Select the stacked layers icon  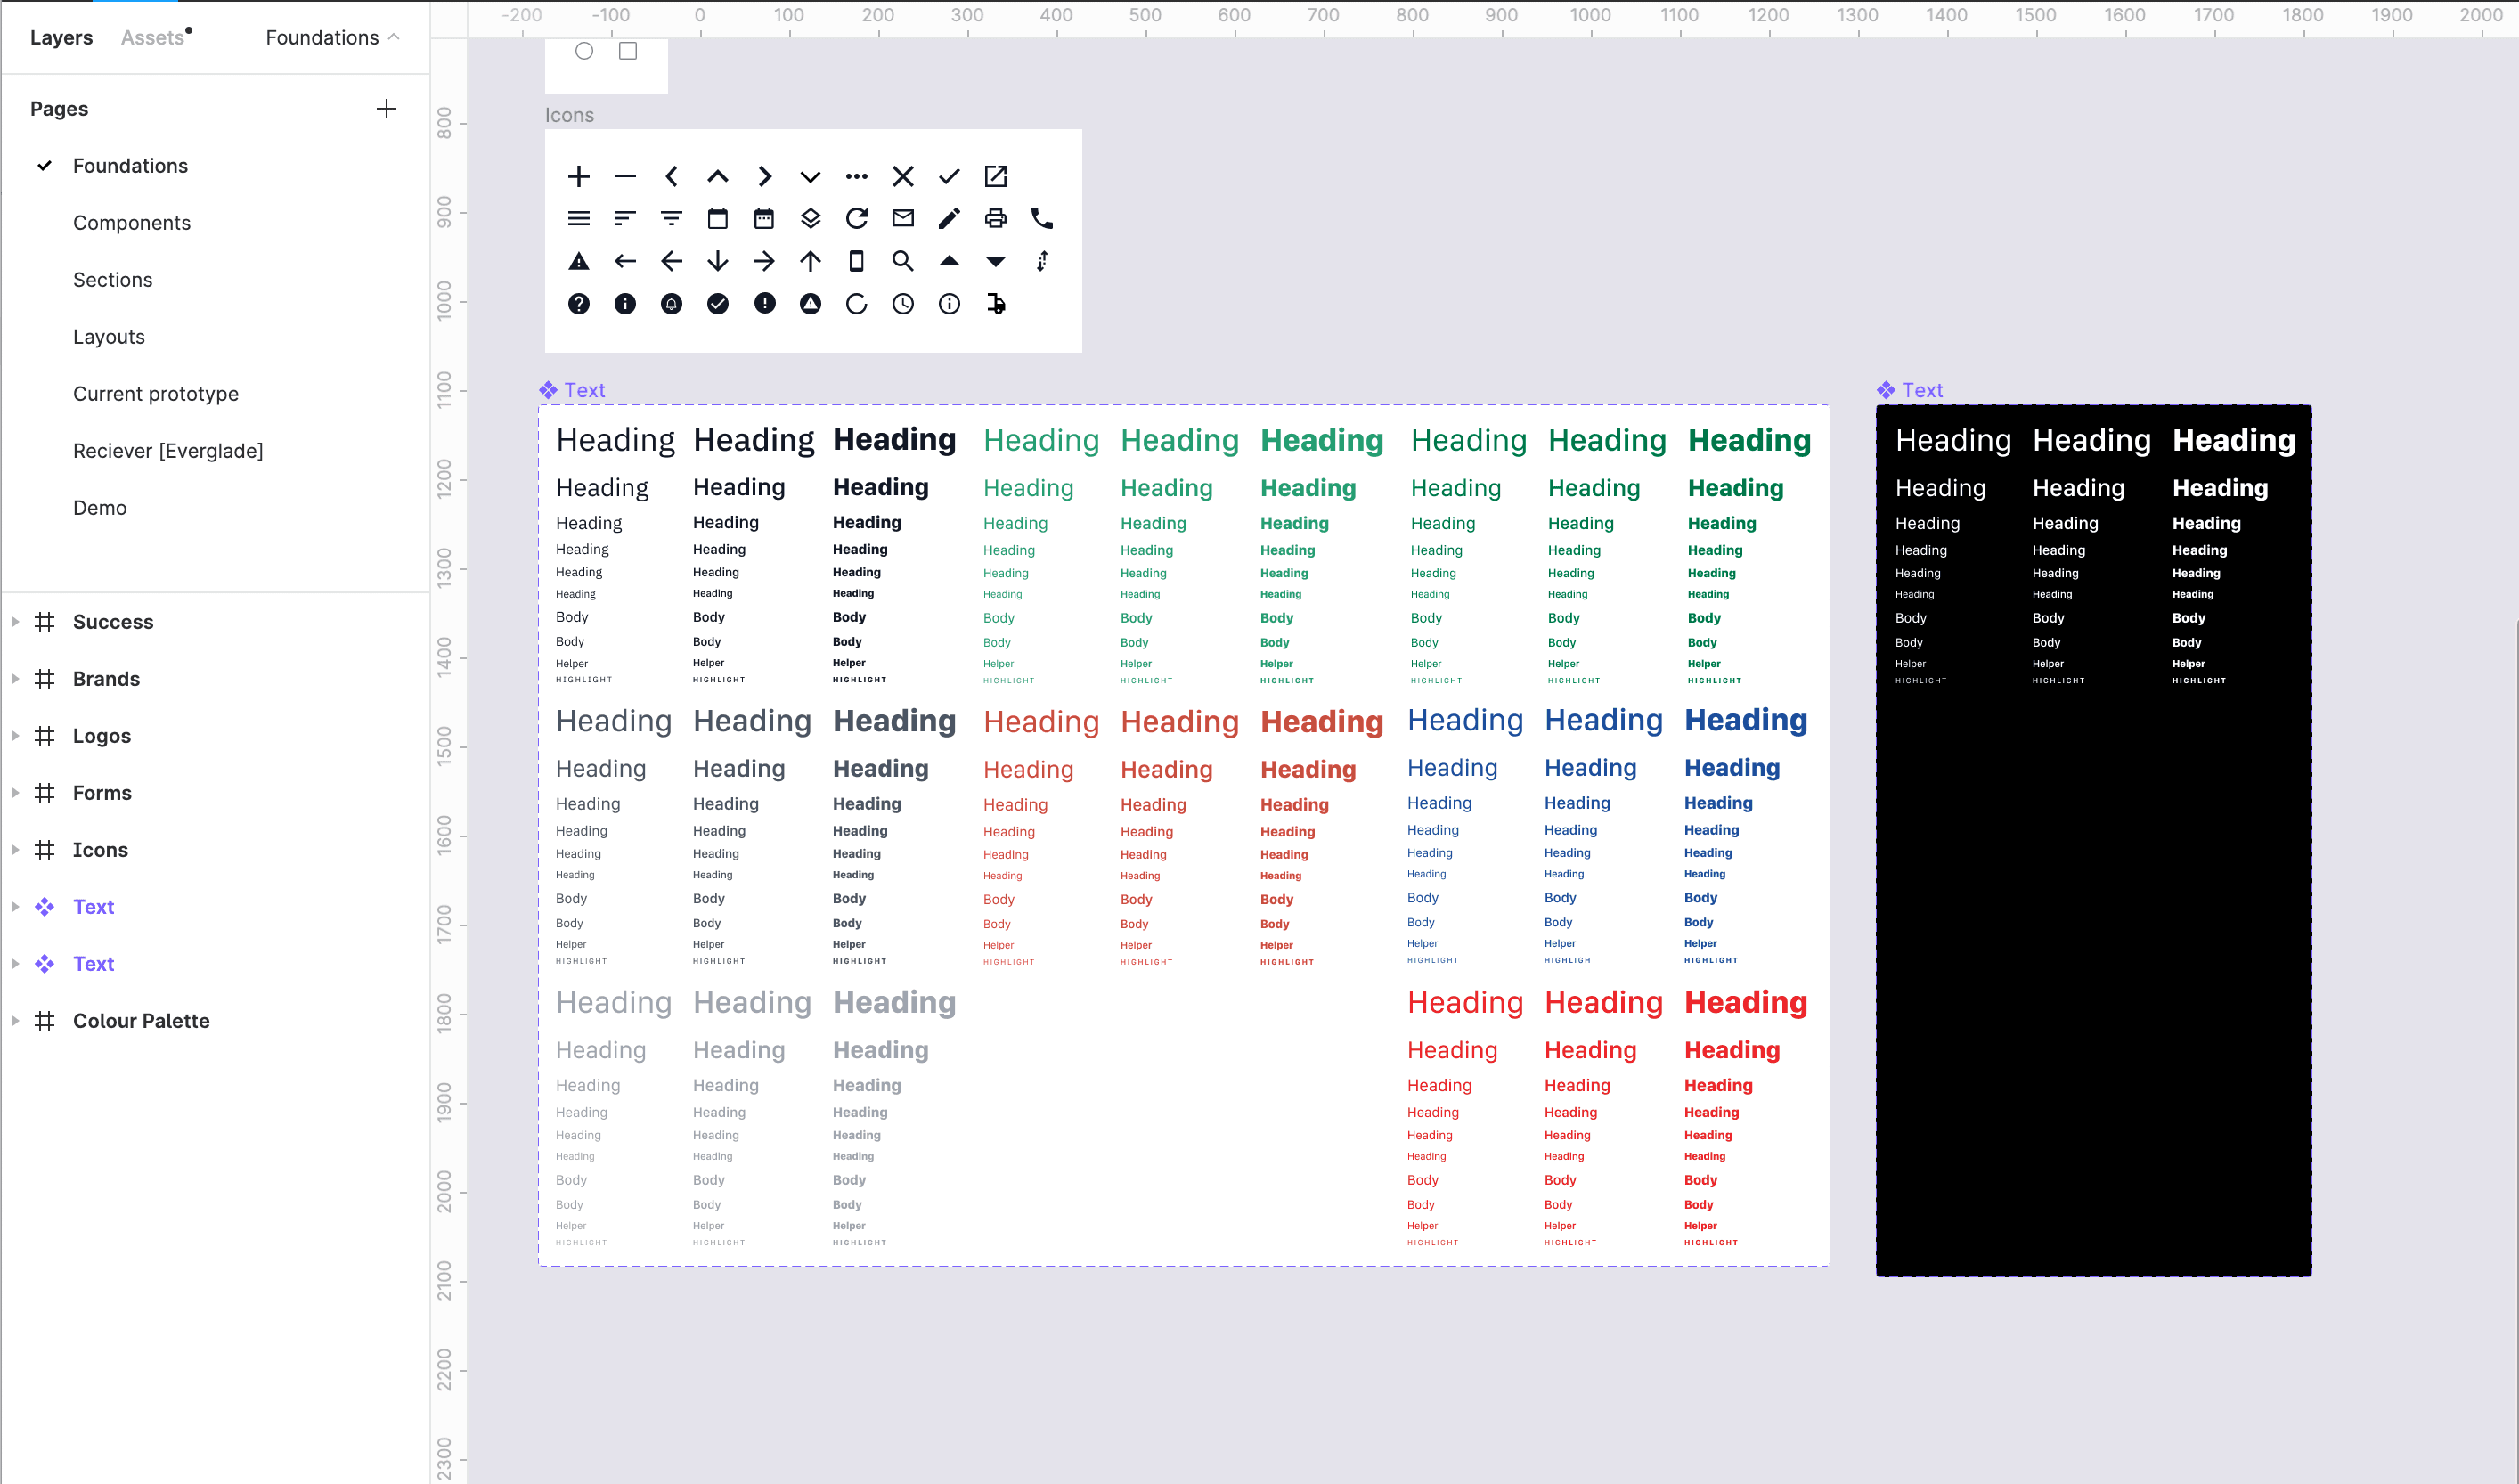point(810,218)
